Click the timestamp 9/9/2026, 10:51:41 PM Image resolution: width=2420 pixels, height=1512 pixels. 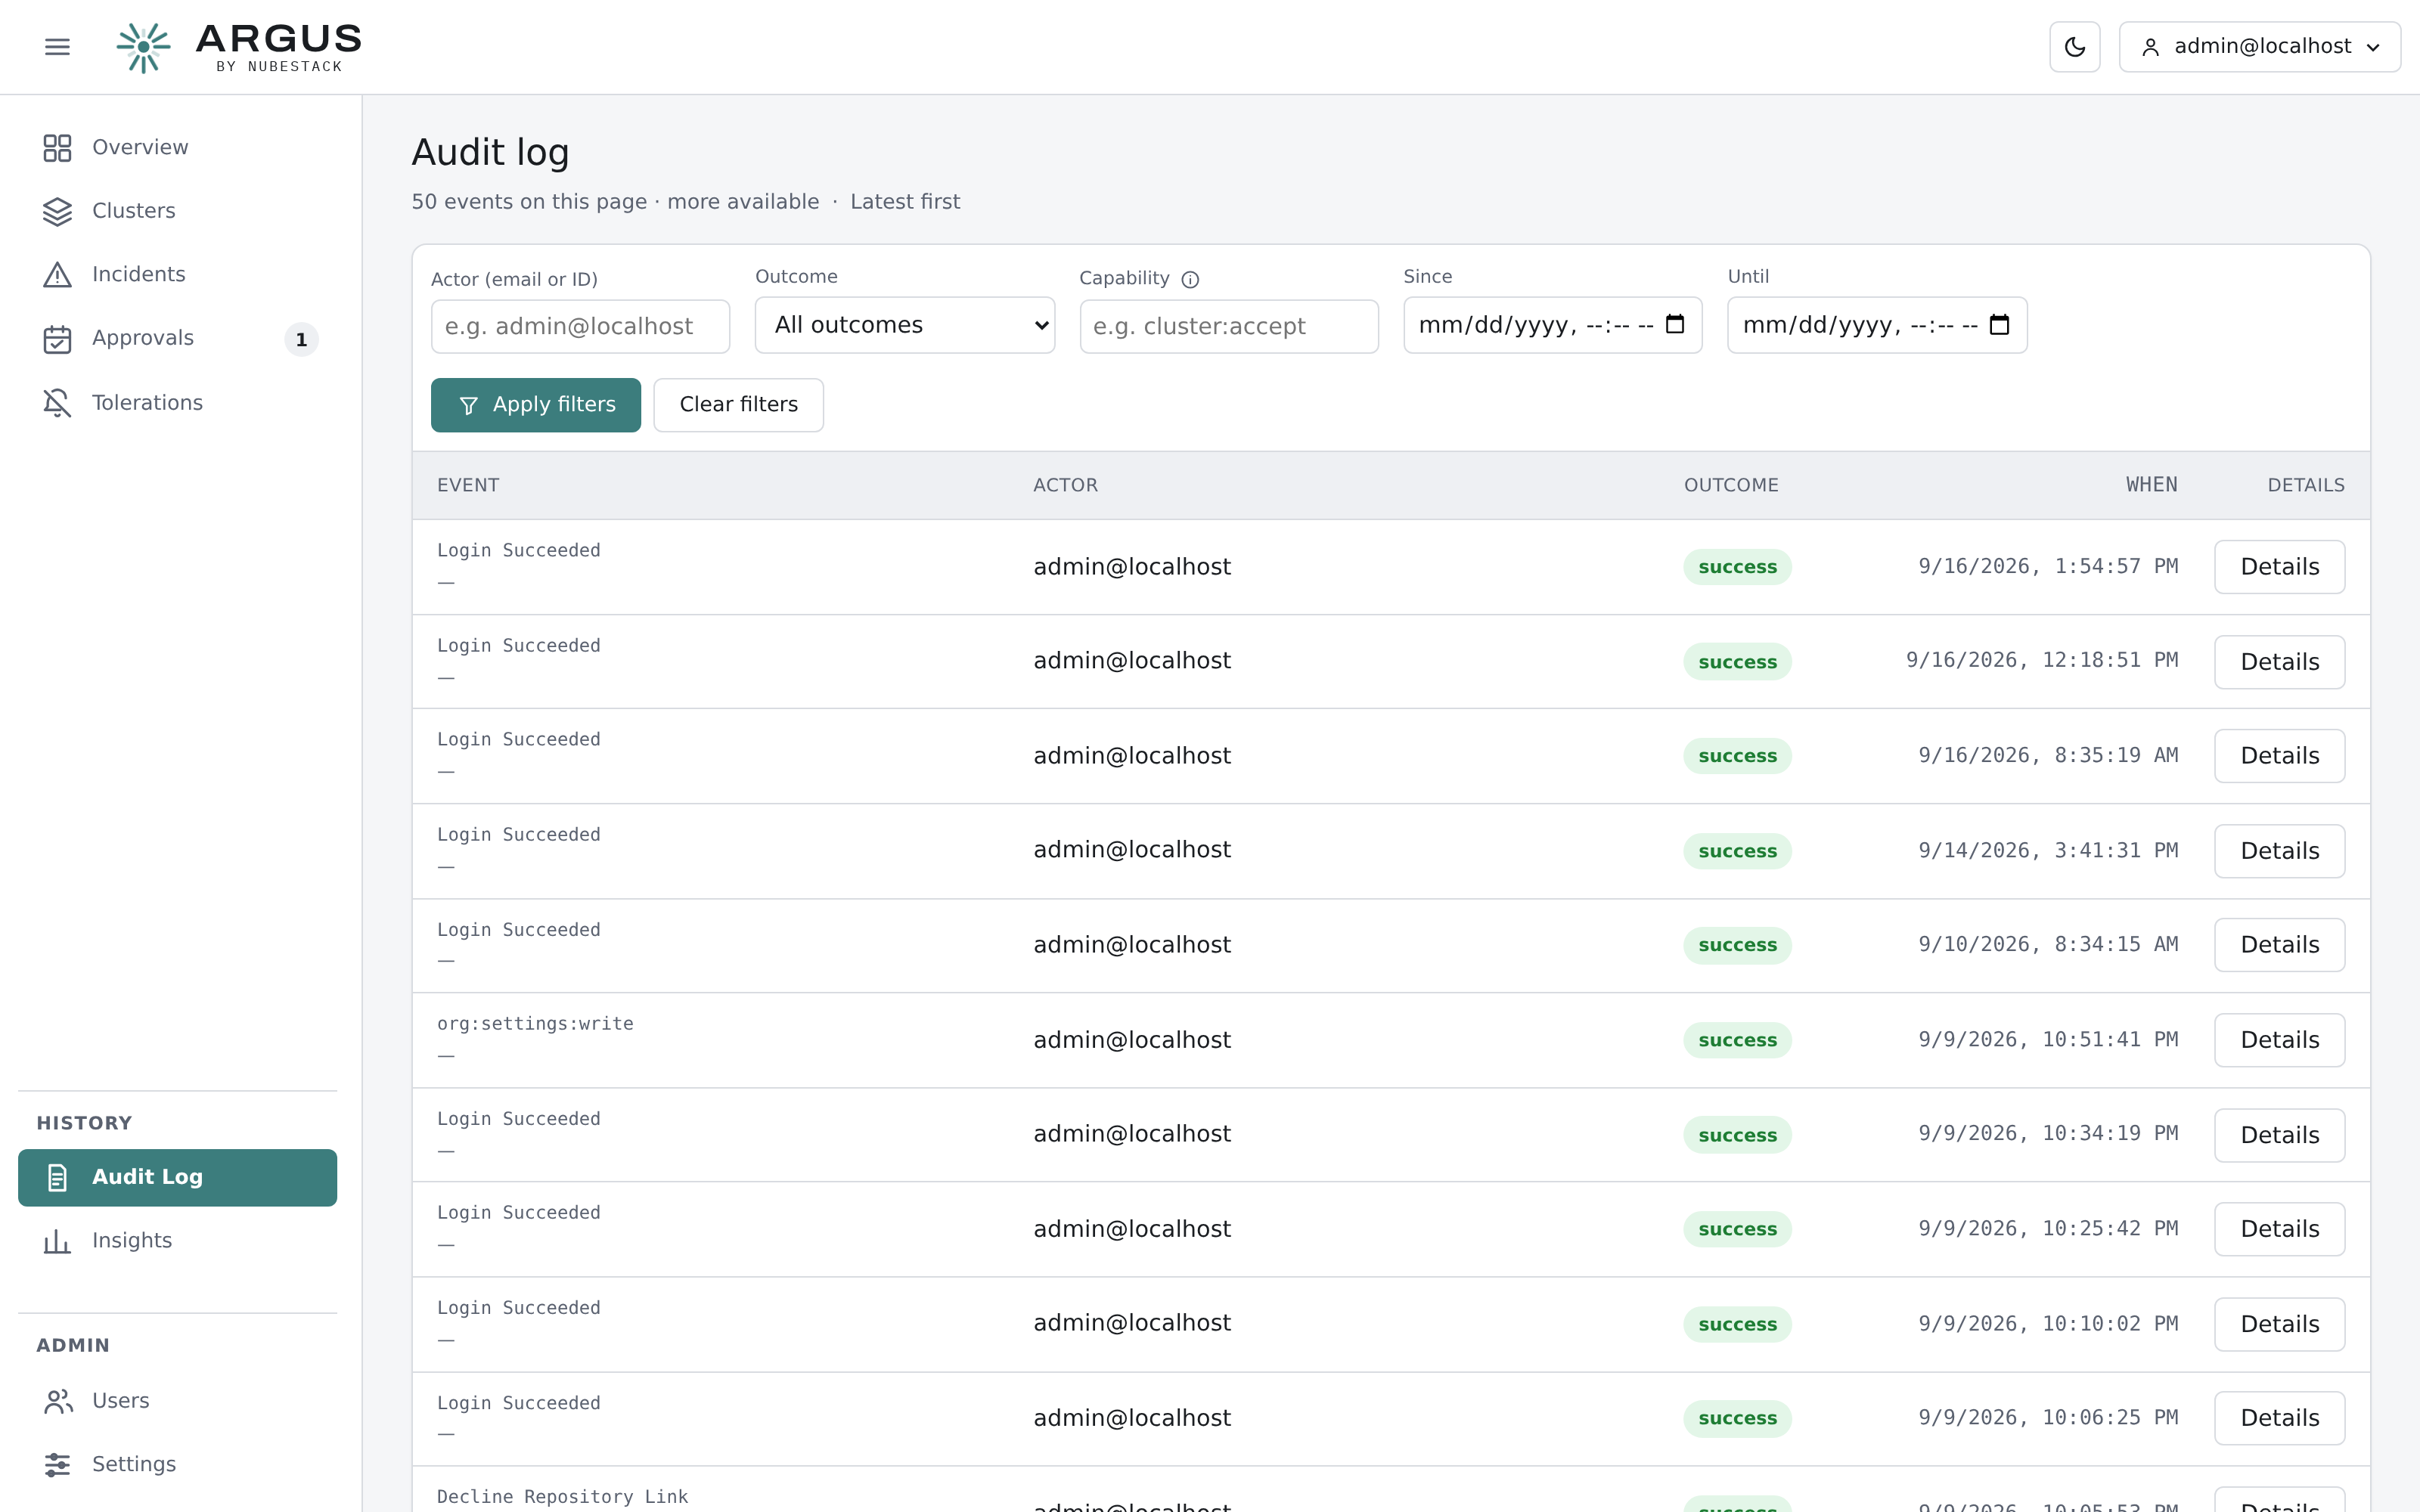pos(2047,1040)
